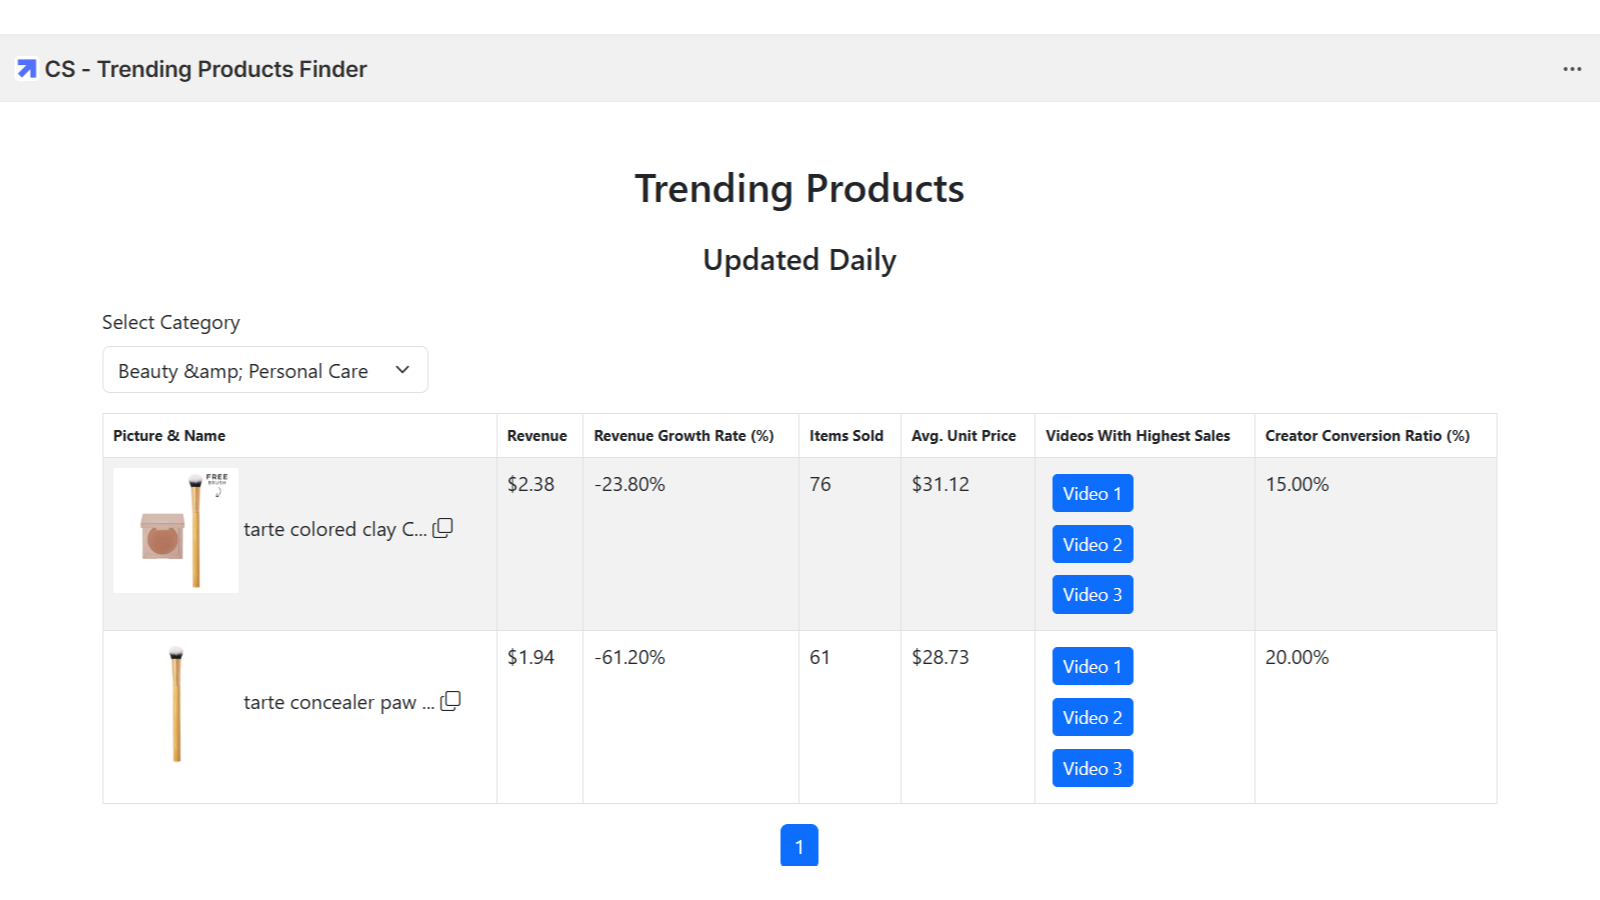Click the tarte colored clay product name
Viewport: 1600px width, 900px height.
(334, 529)
